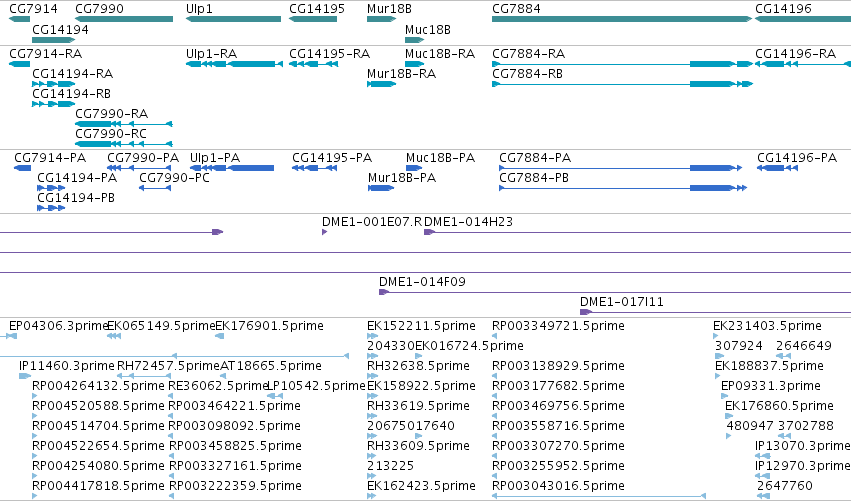Click the DME1-014F09 clone label
The width and height of the screenshot is (851, 501).
[422, 282]
